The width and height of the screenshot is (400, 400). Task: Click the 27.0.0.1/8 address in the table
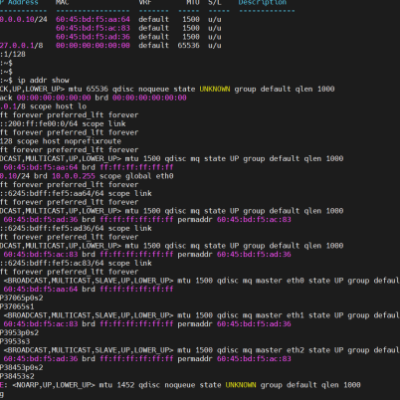[x=22, y=45]
